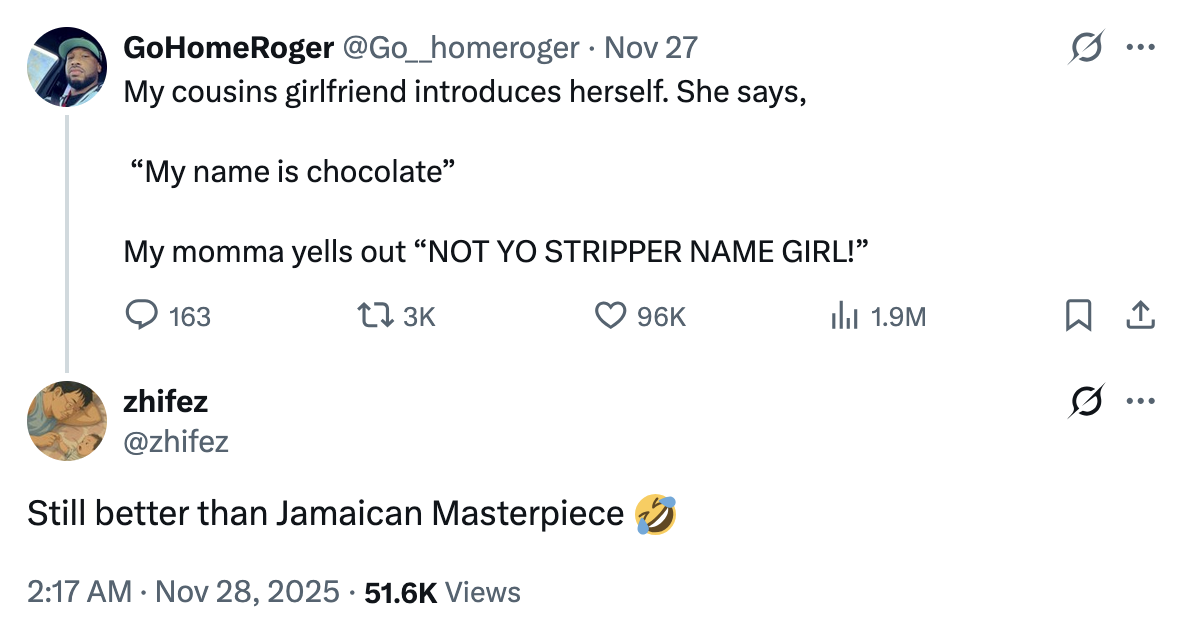Bookmark GoHomeRoger's tweet
The image size is (1188, 640).
click(1077, 316)
